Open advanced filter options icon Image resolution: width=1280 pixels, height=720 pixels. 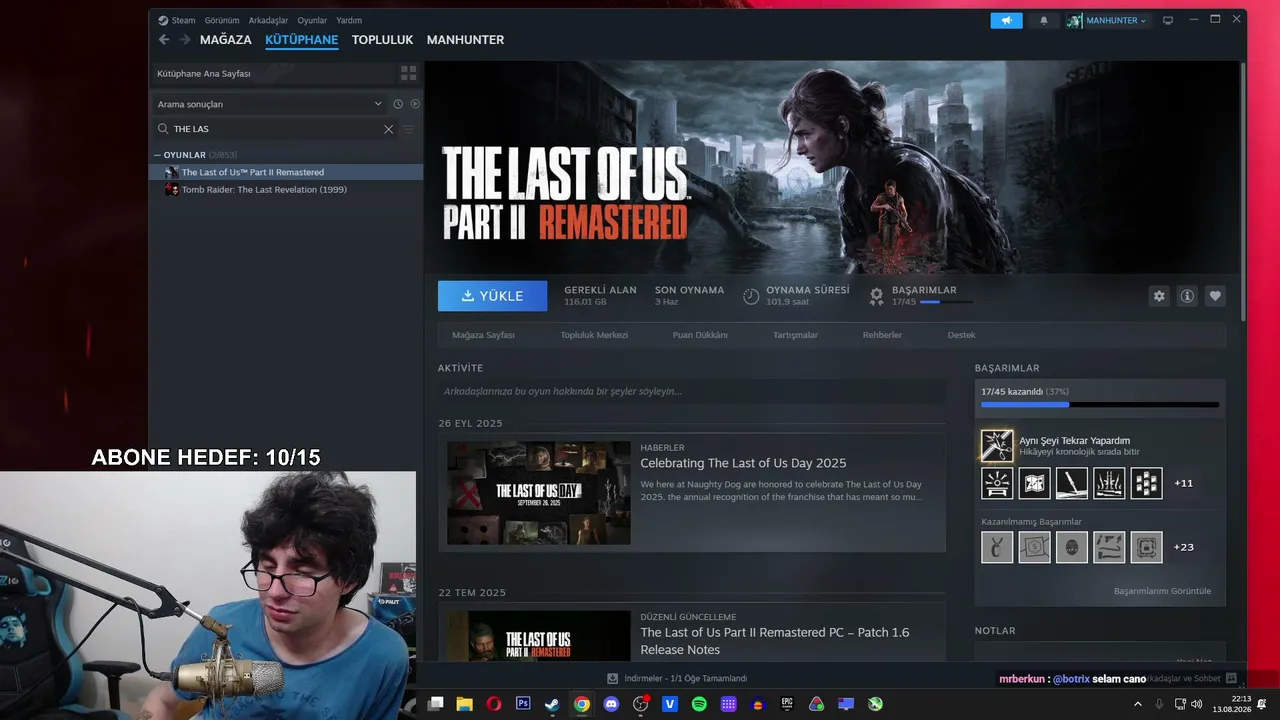408,129
